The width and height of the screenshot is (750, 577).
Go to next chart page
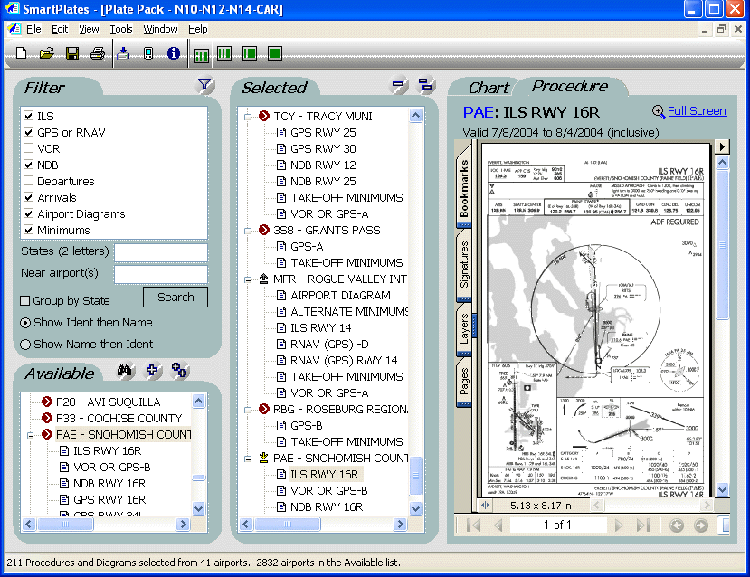click(618, 525)
